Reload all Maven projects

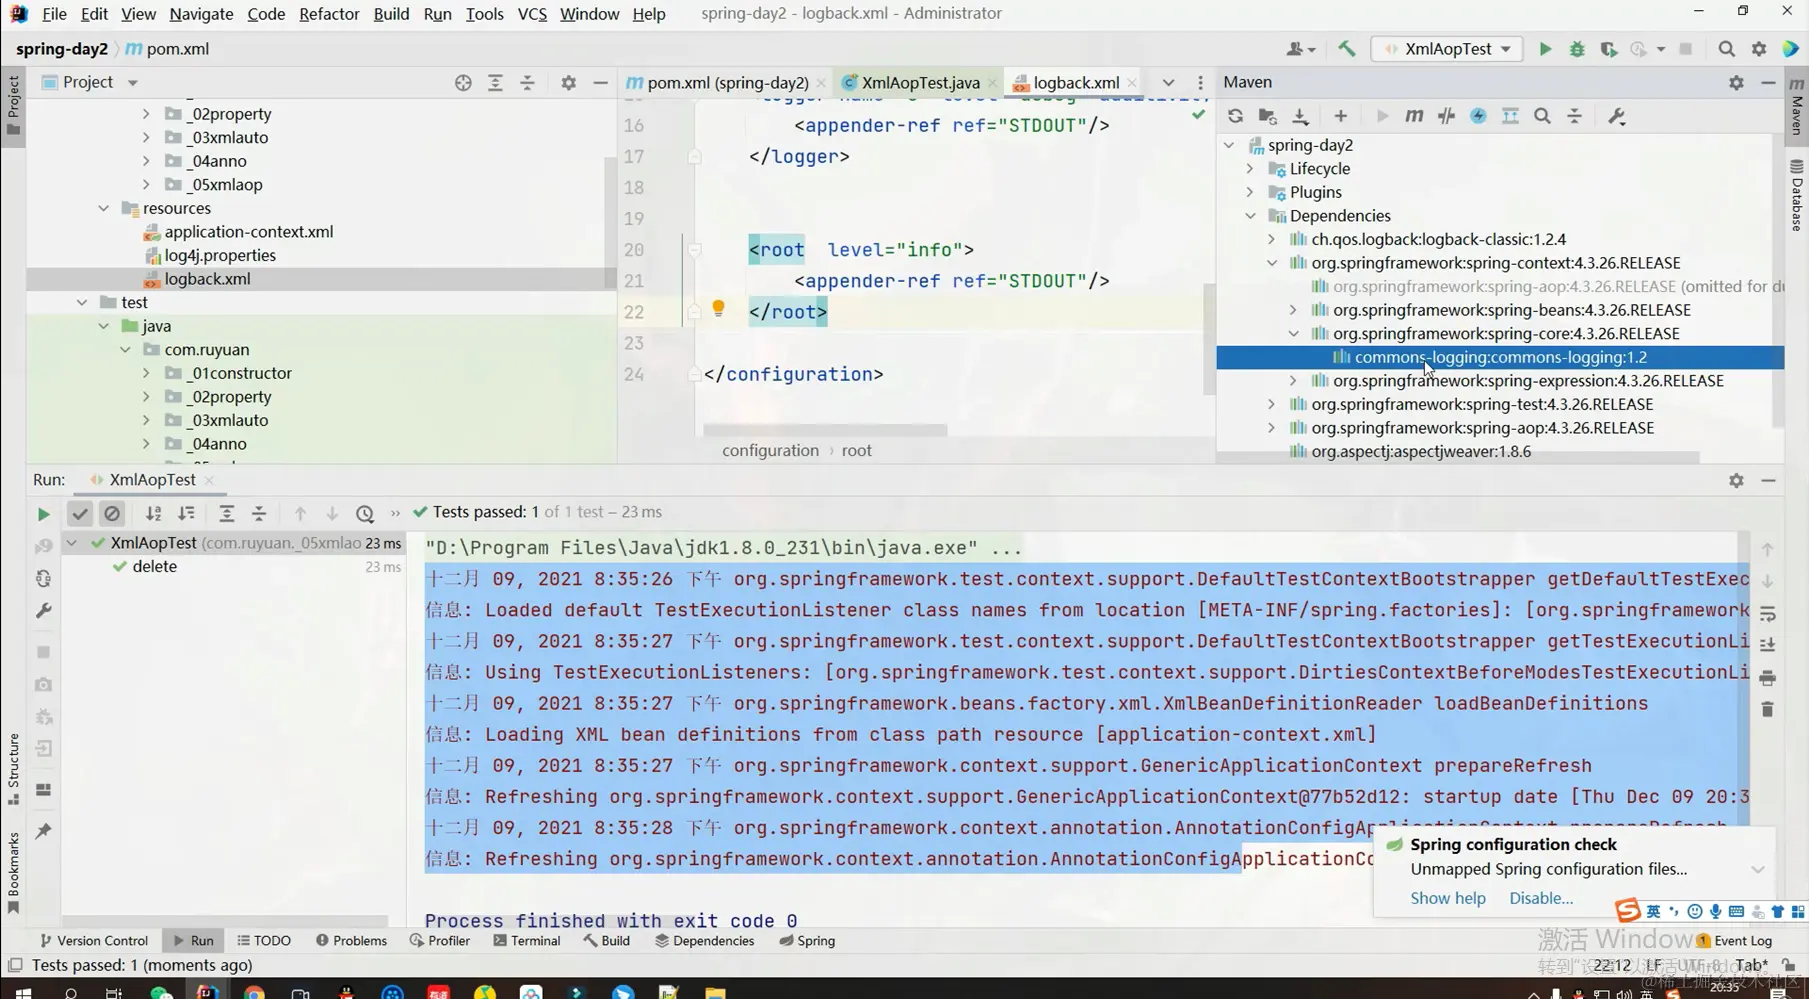[x=1235, y=116]
